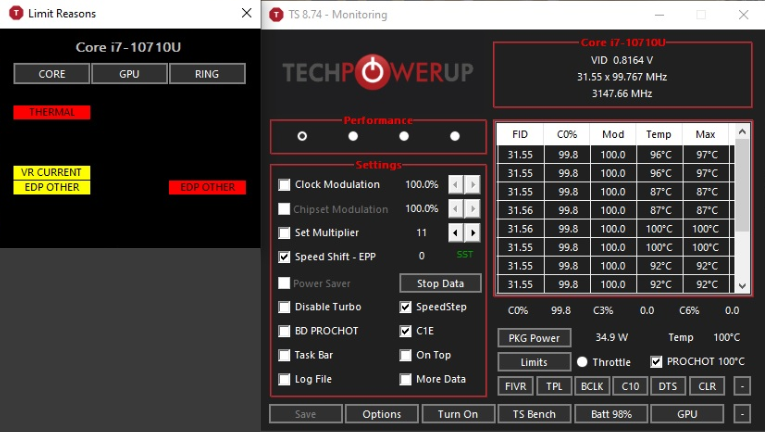
Task: Open the Options dialog
Action: [x=382, y=414]
